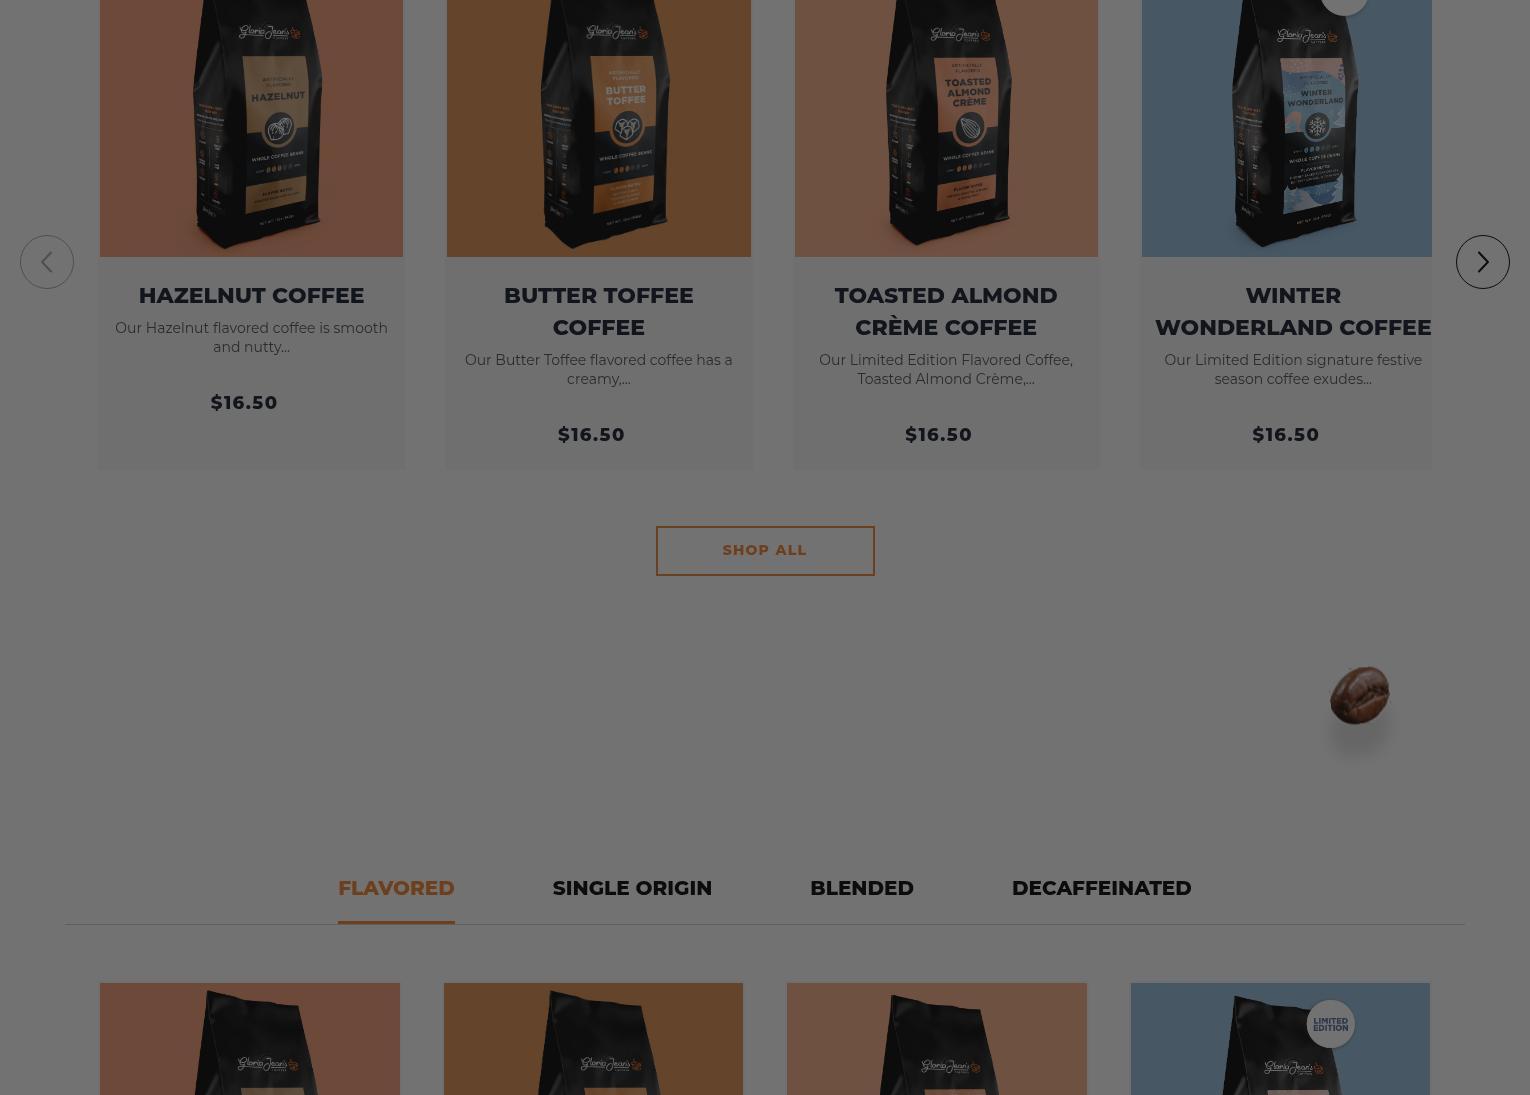This screenshot has width=1530, height=1095.
Task: Switch to the Decaffeinated tab
Action: point(1101,888)
